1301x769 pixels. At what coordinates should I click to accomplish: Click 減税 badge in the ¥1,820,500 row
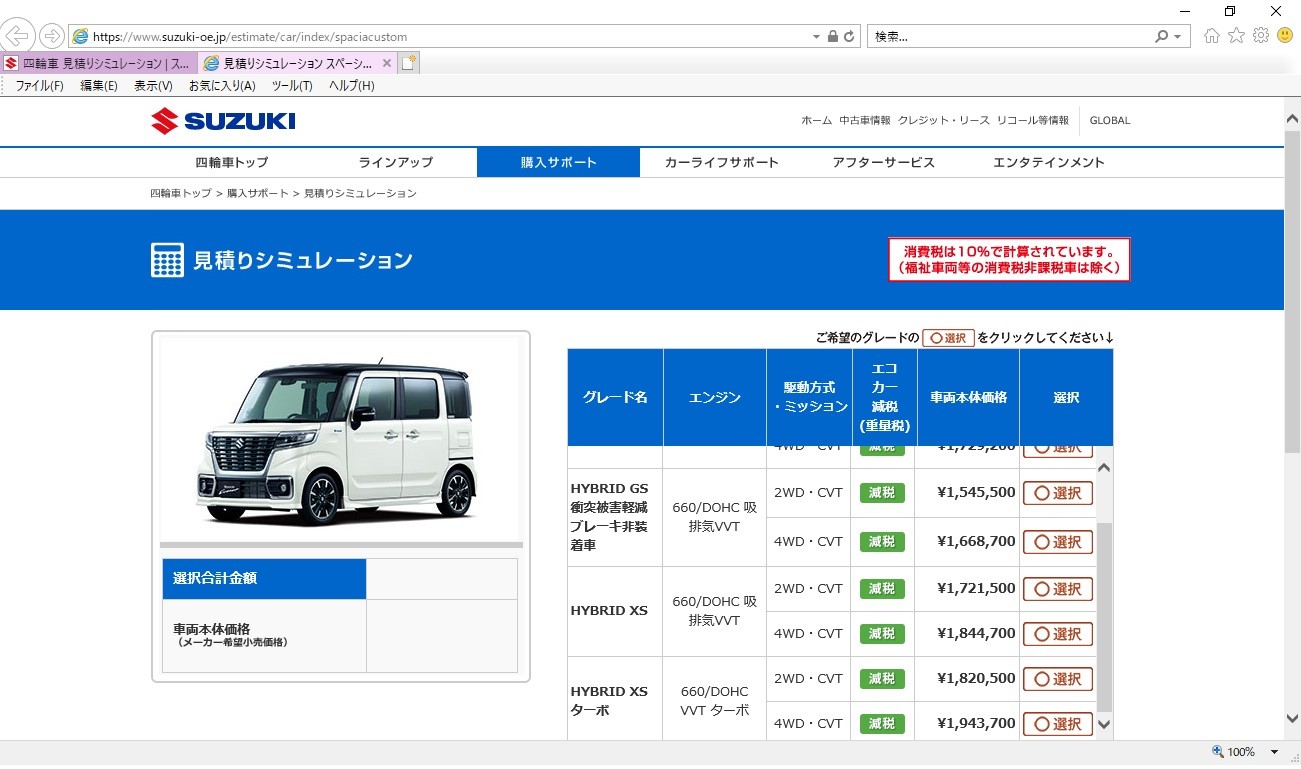(x=882, y=679)
